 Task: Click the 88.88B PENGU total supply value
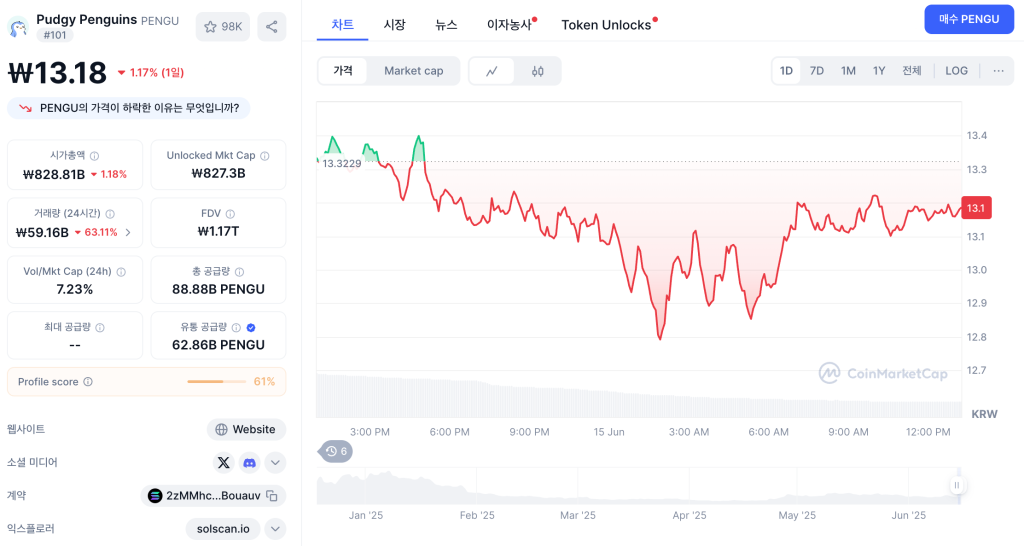218,289
